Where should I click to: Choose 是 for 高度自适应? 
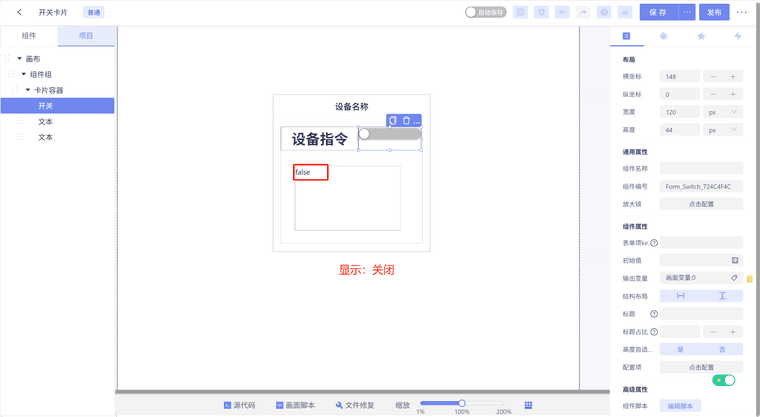point(681,349)
